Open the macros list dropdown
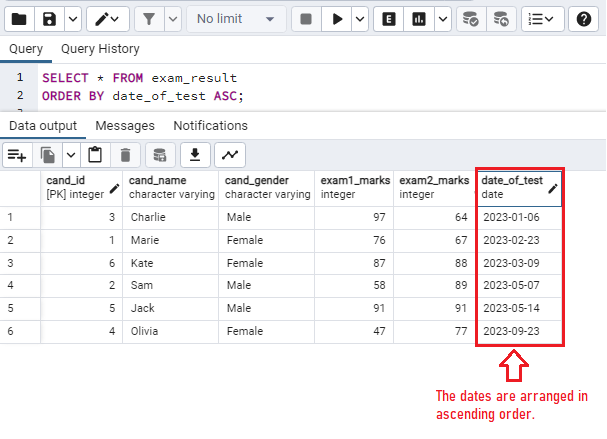The width and height of the screenshot is (607, 439). (542, 19)
